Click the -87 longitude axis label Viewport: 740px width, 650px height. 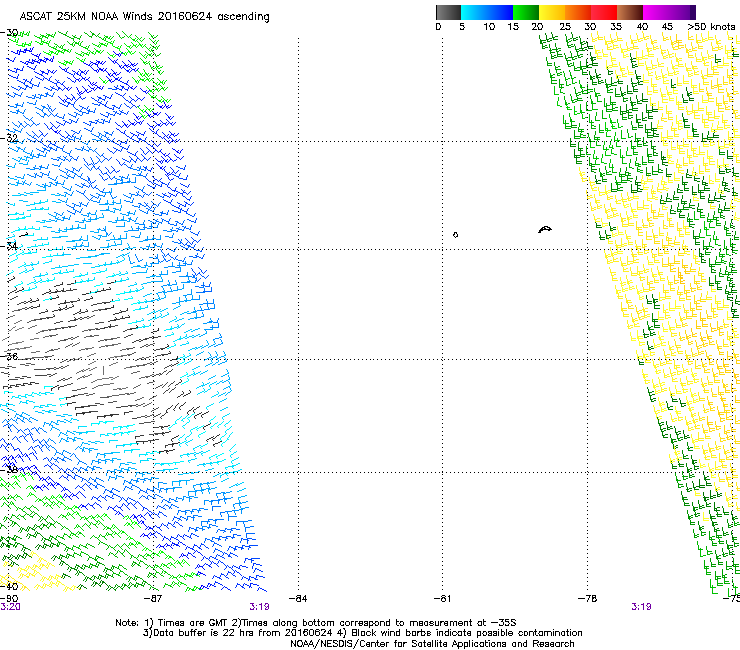click(152, 599)
